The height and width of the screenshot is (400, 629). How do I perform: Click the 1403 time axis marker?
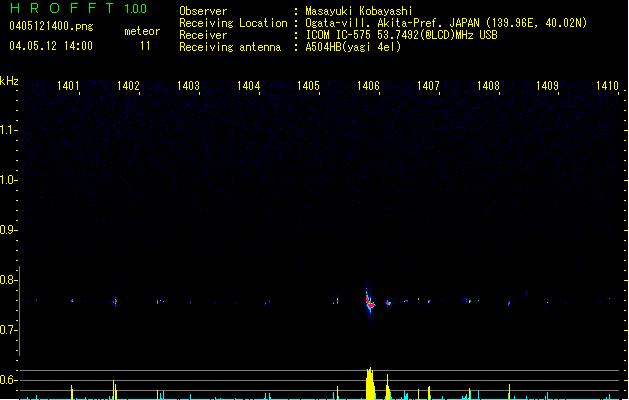coord(188,86)
